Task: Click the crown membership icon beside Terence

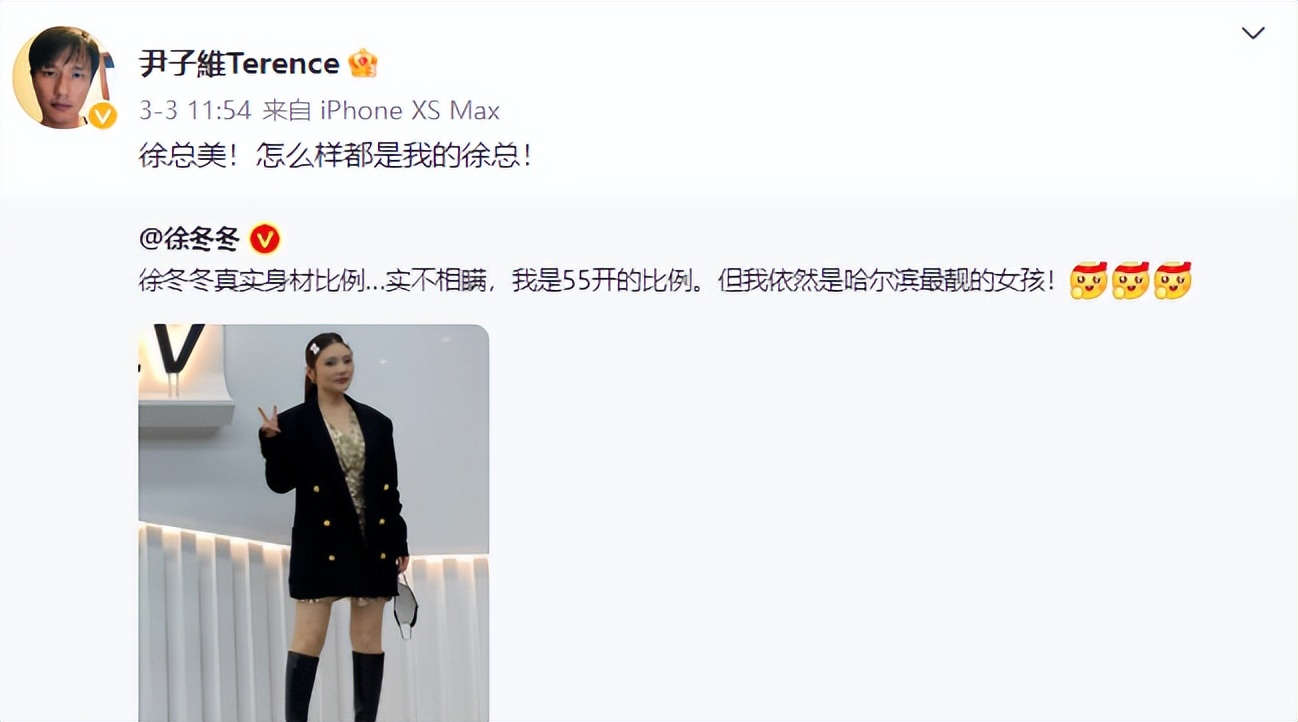Action: (363, 64)
